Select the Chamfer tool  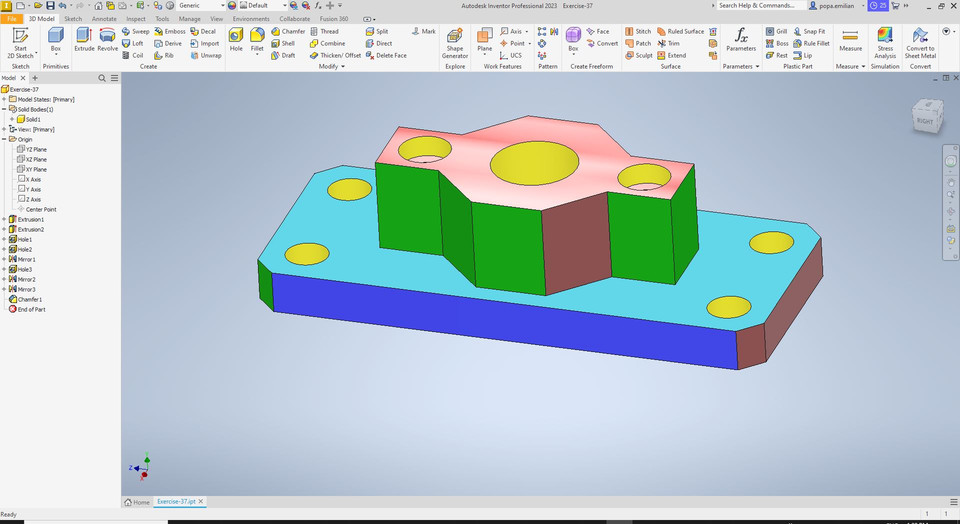288,31
